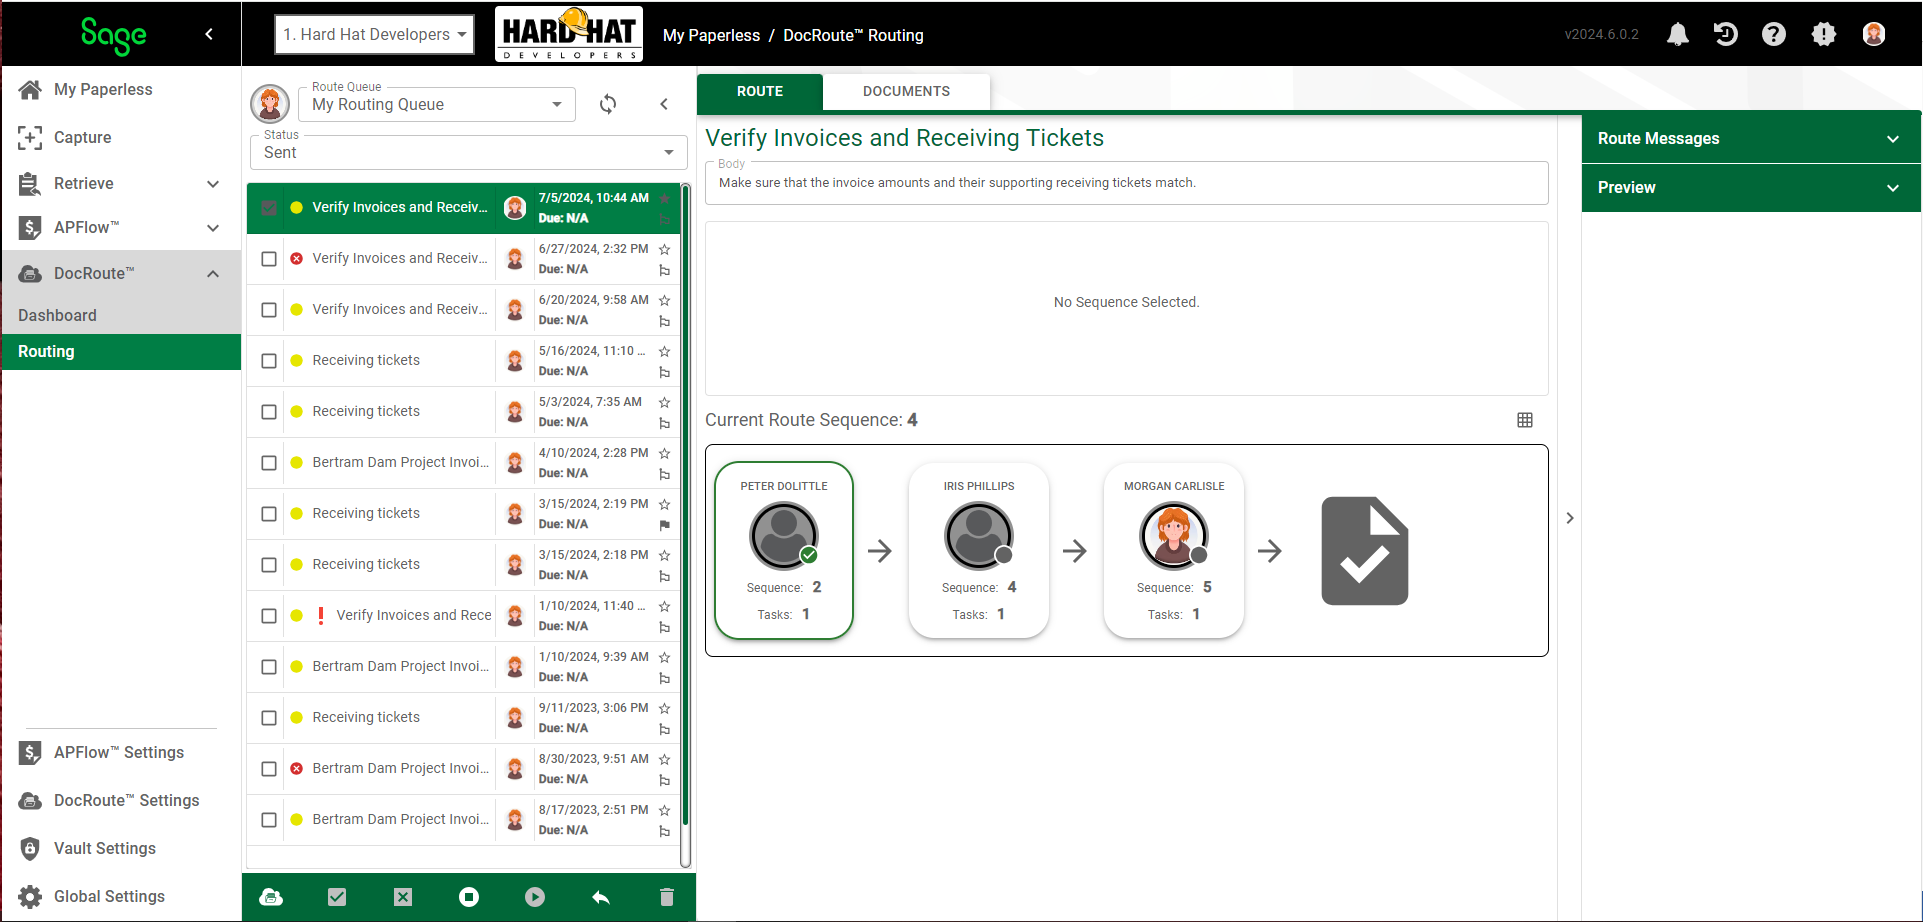The width and height of the screenshot is (1923, 922).
Task: Collapse the route list panel with left chevron
Action: (664, 104)
